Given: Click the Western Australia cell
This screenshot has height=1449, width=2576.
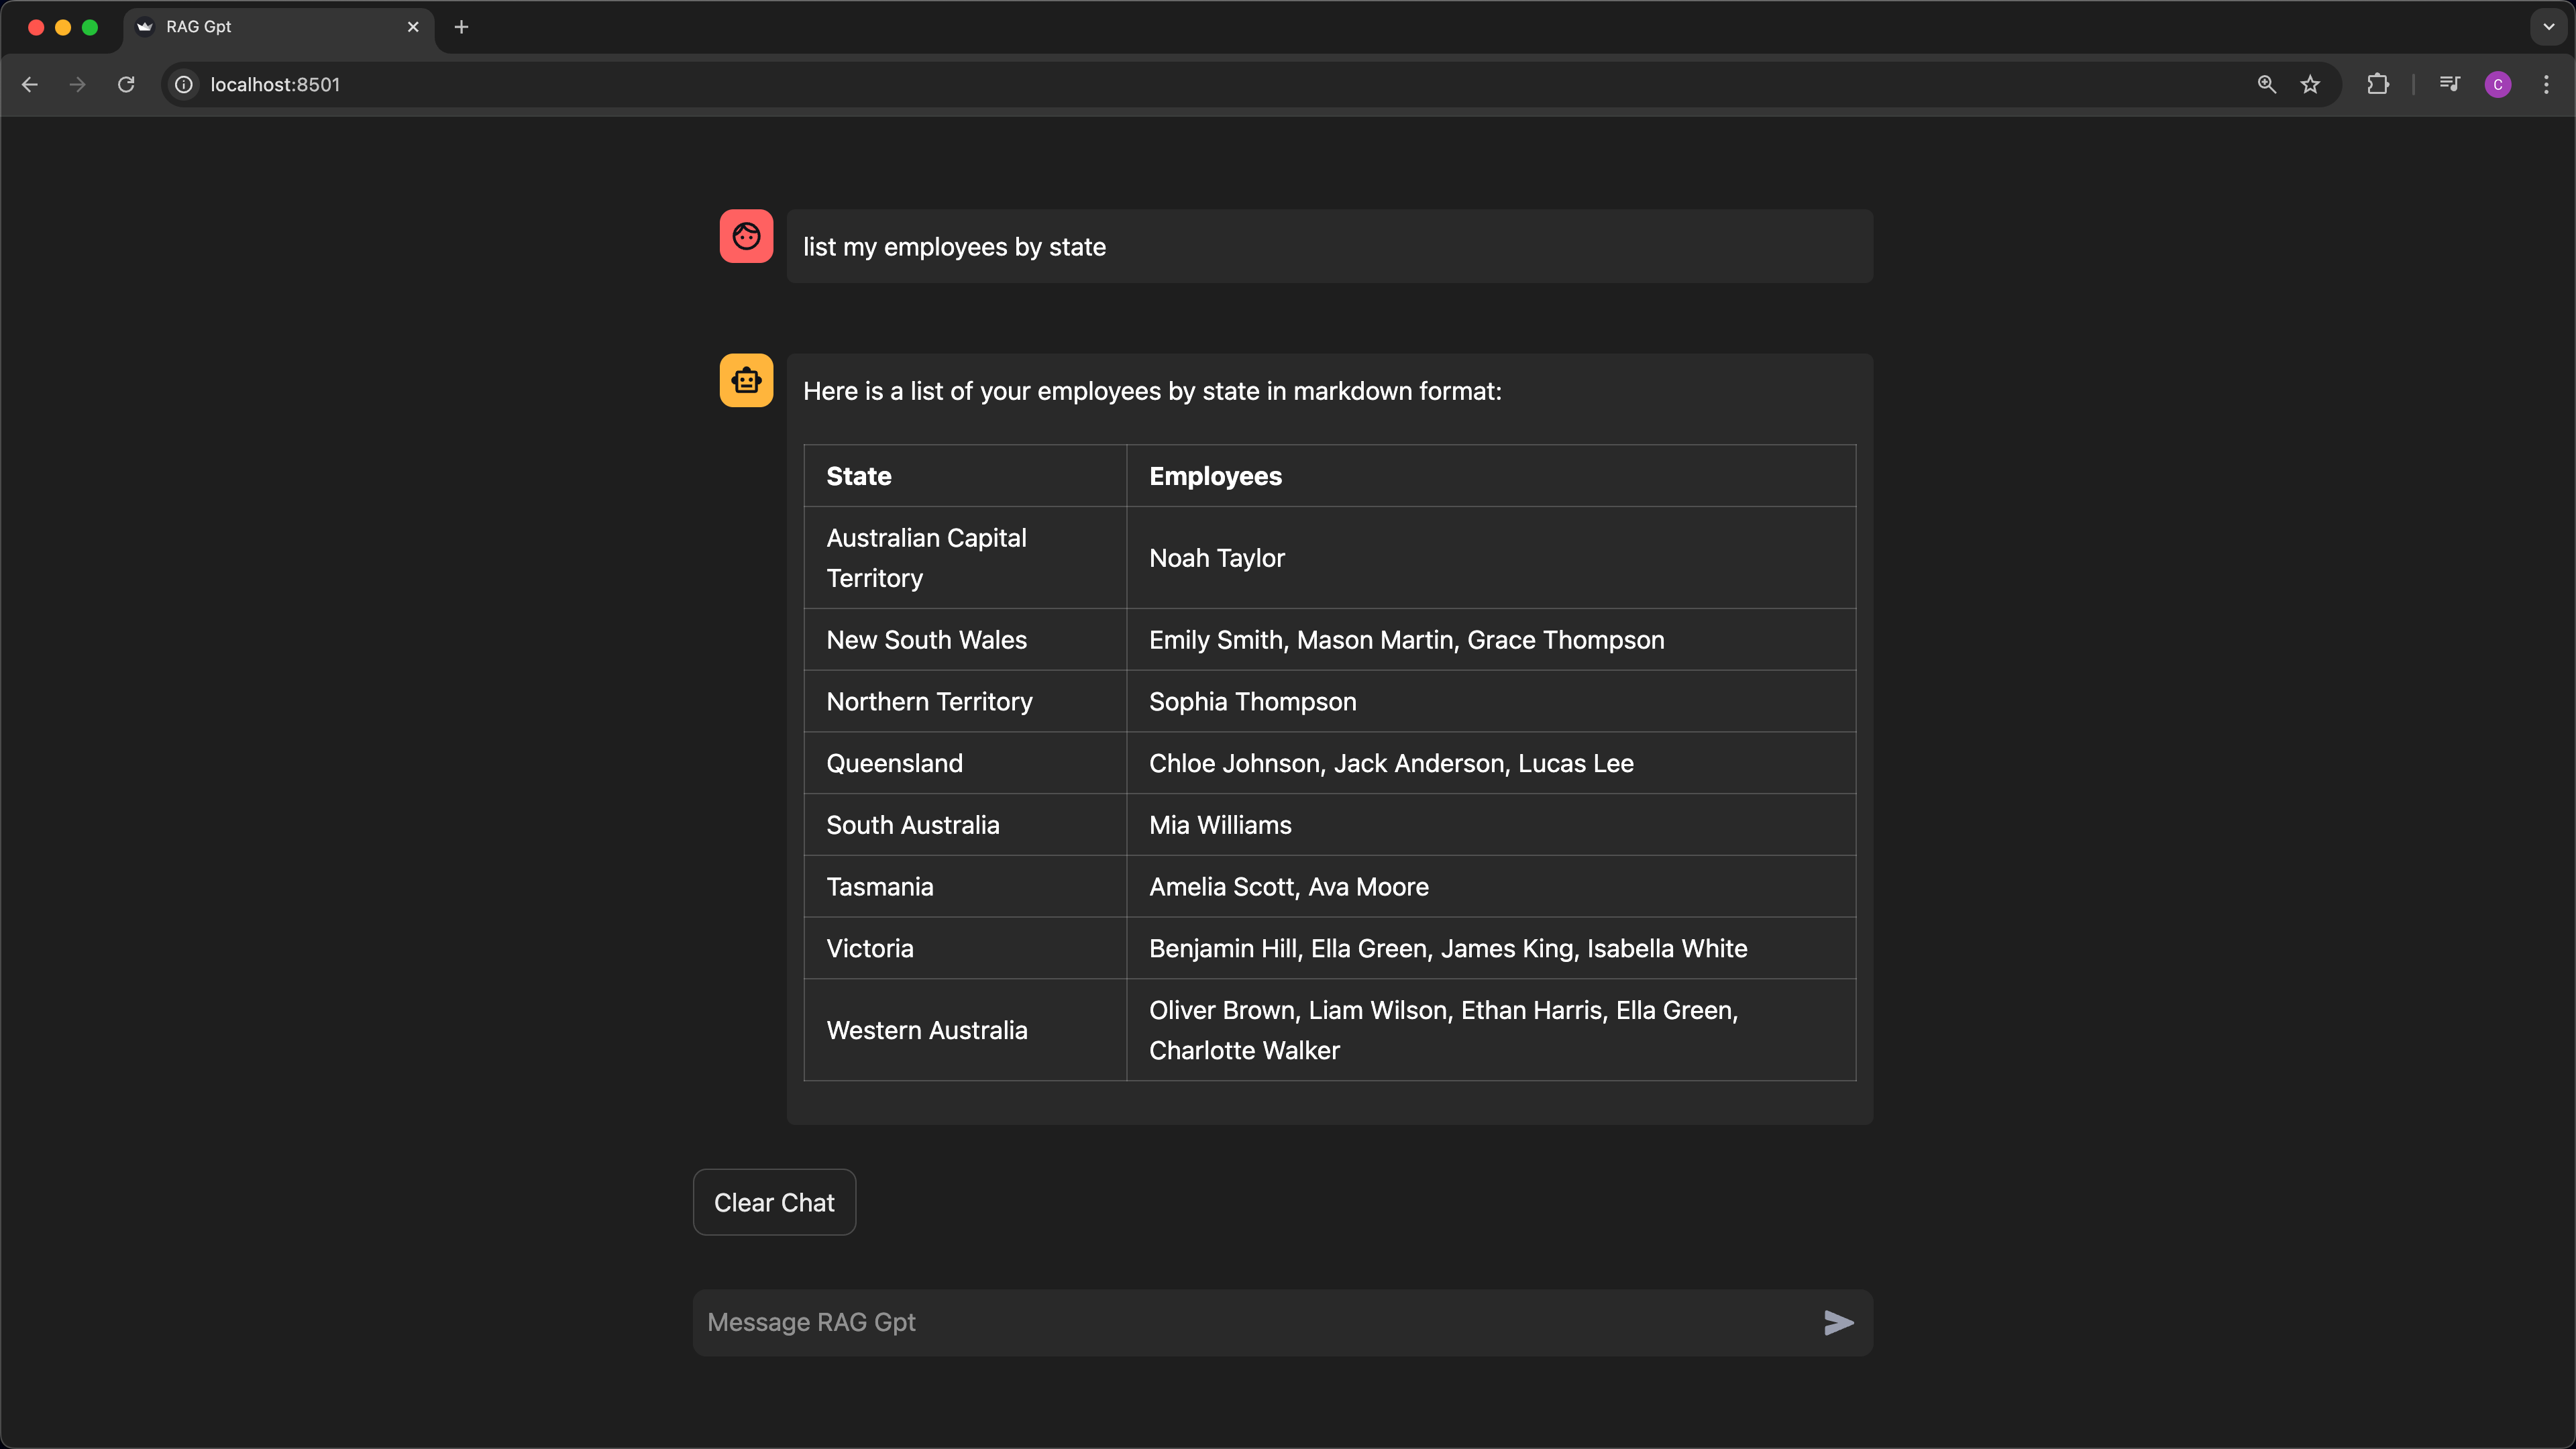Looking at the screenshot, I should (x=965, y=1030).
